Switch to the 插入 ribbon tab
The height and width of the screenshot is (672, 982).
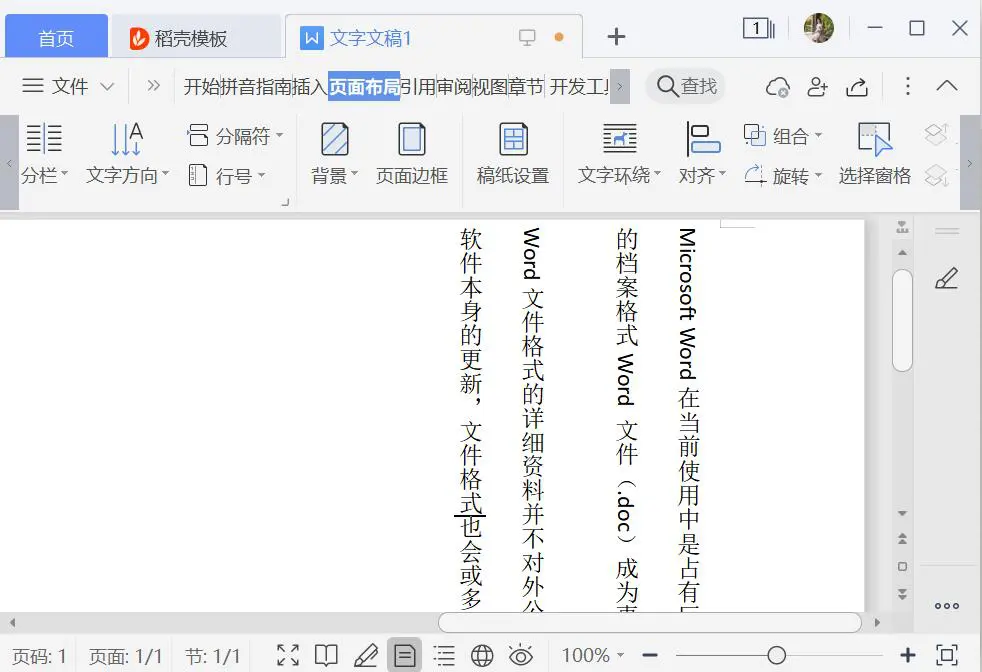(x=313, y=86)
